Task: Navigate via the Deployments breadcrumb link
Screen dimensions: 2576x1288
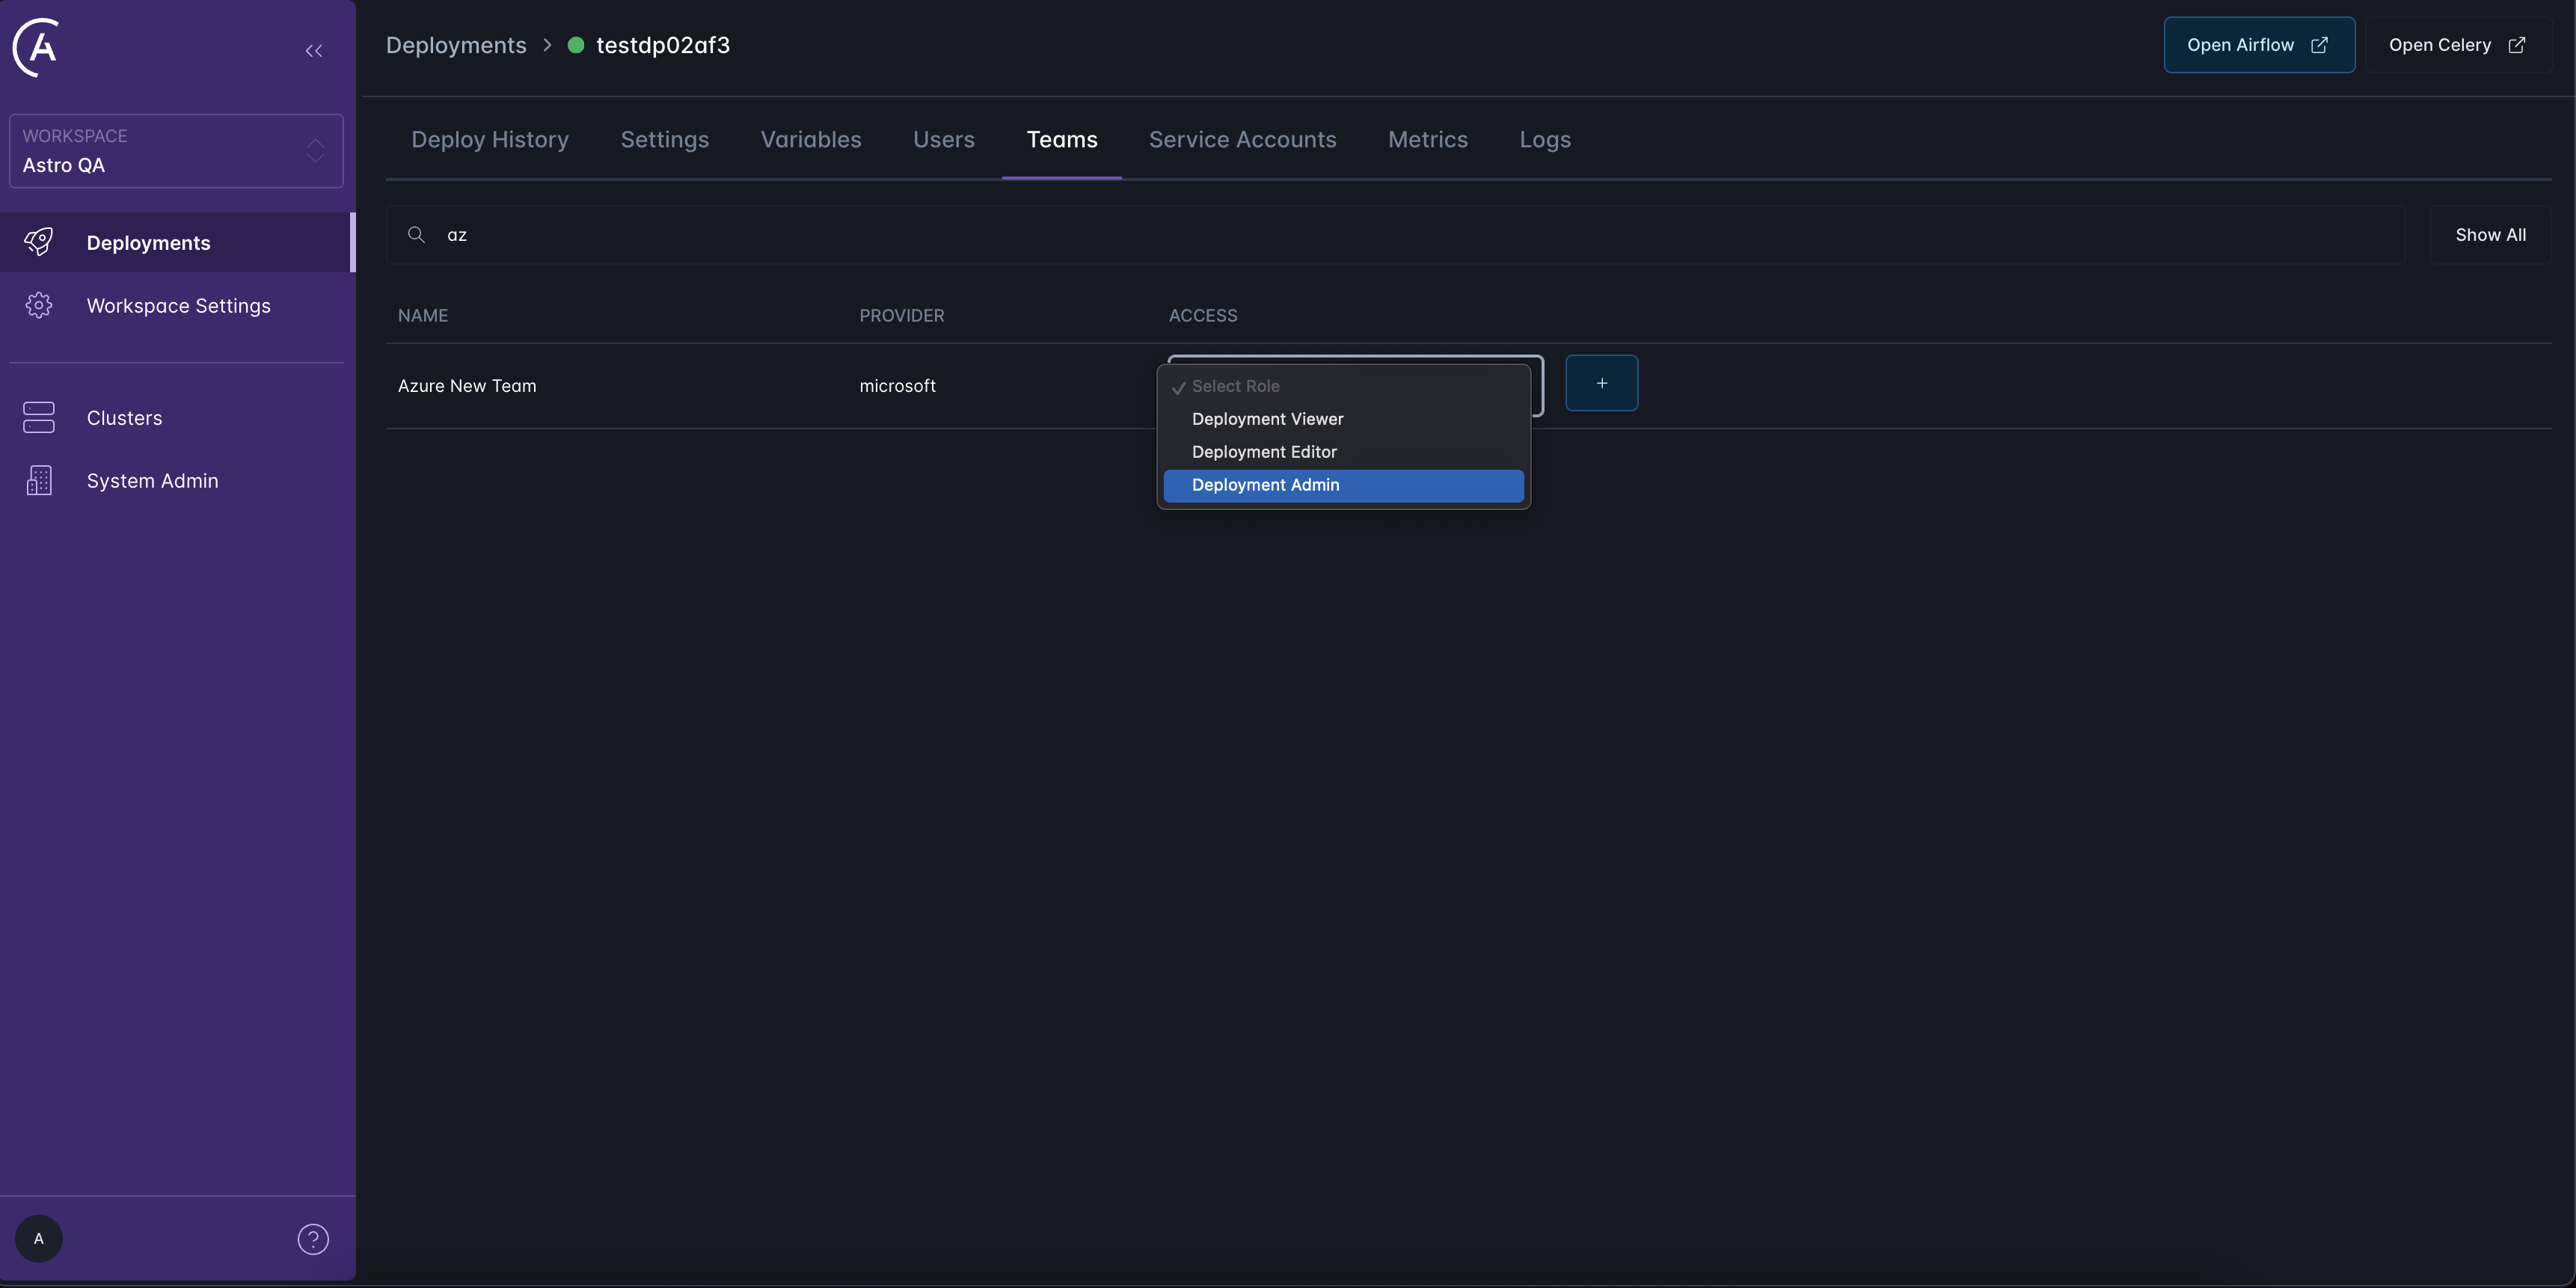Action: point(456,45)
